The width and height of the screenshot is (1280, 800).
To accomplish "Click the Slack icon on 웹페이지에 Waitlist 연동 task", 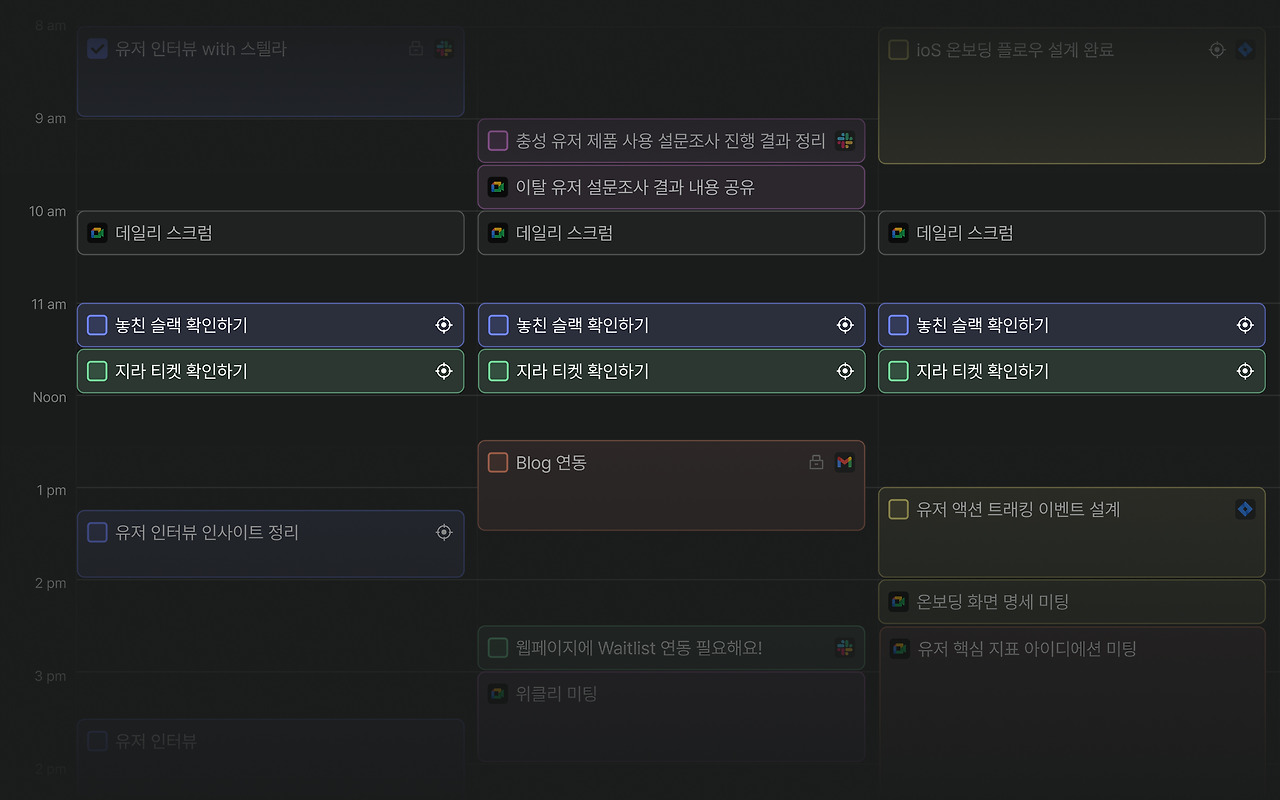I will tap(845, 648).
